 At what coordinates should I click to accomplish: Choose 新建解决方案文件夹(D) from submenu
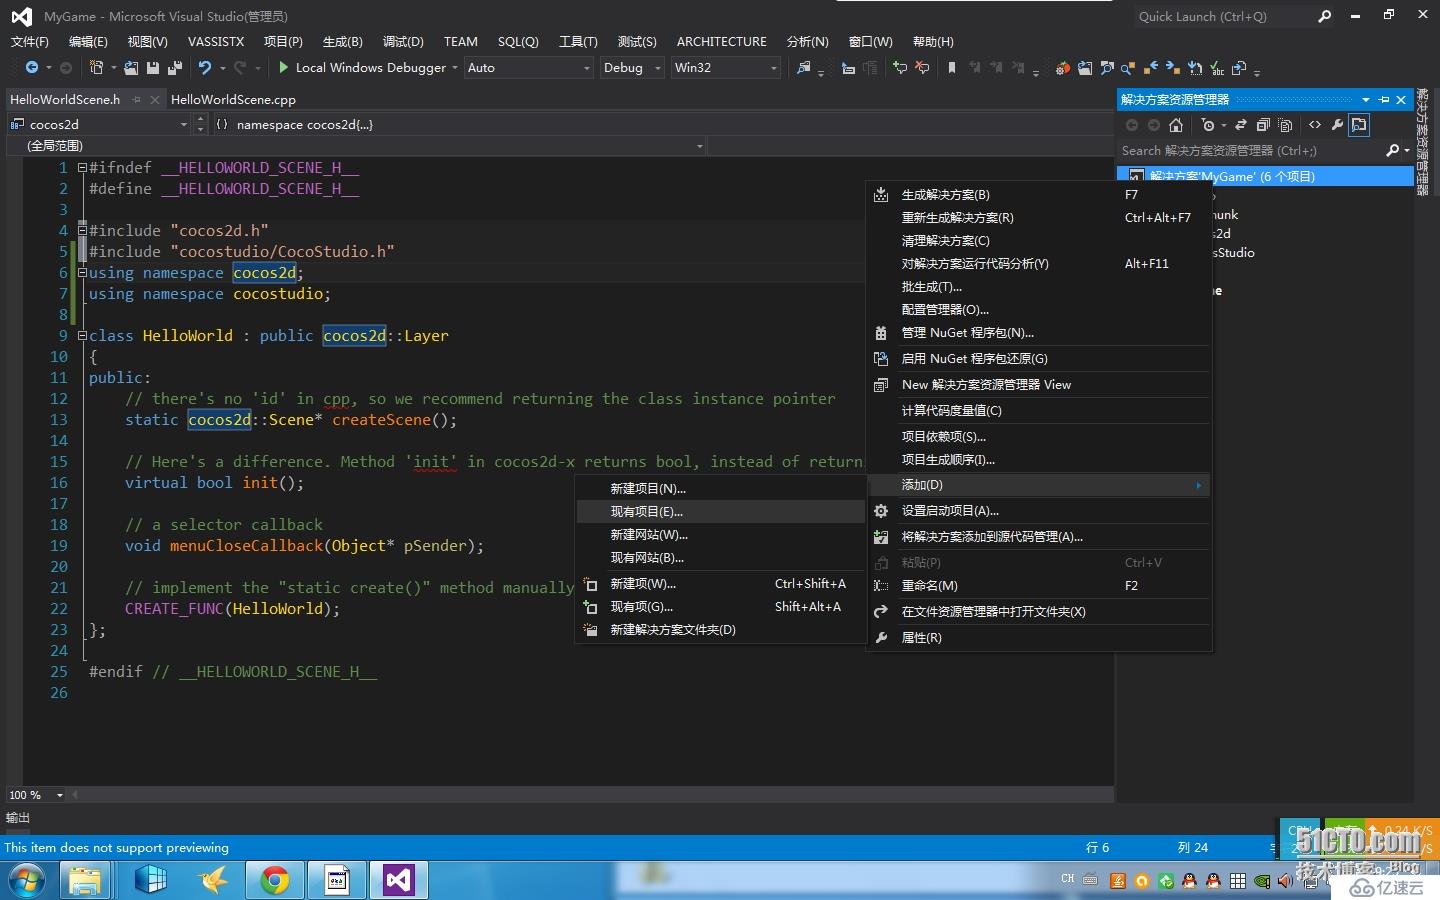pyautogui.click(x=721, y=629)
